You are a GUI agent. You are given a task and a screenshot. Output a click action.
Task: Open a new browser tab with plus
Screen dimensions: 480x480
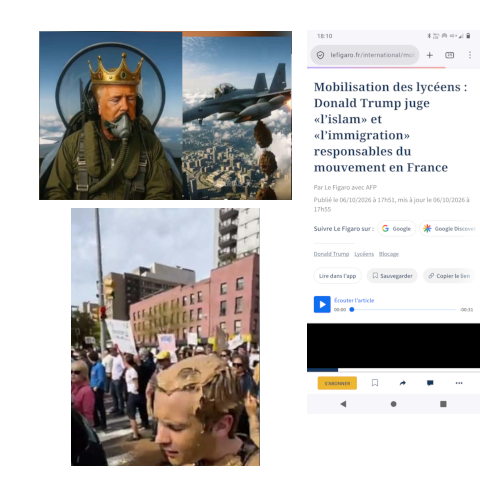430,55
